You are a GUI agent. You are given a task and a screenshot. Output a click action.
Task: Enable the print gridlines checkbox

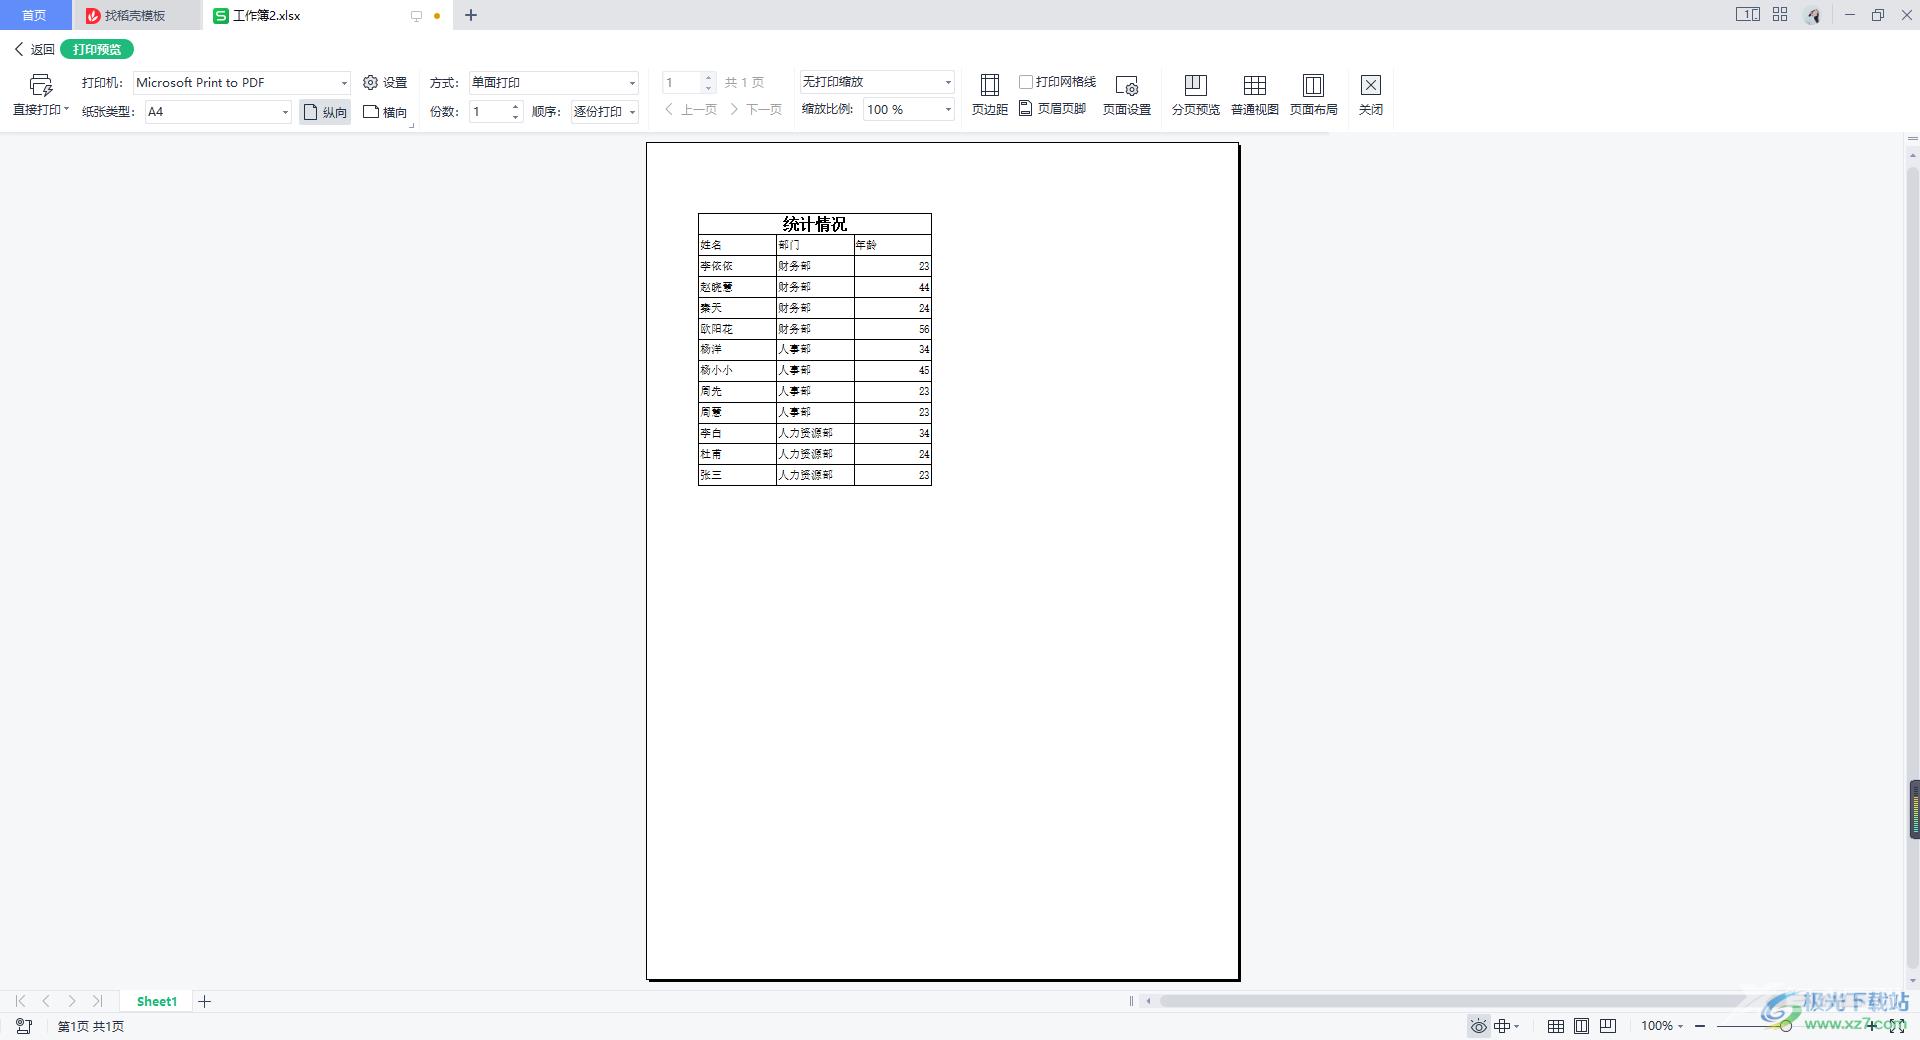[x=1026, y=82]
